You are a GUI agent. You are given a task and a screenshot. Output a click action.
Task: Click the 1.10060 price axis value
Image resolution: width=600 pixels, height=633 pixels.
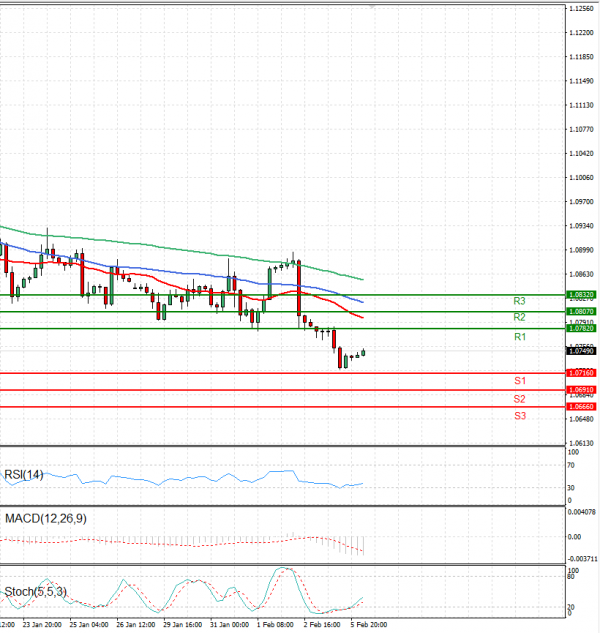(581, 178)
